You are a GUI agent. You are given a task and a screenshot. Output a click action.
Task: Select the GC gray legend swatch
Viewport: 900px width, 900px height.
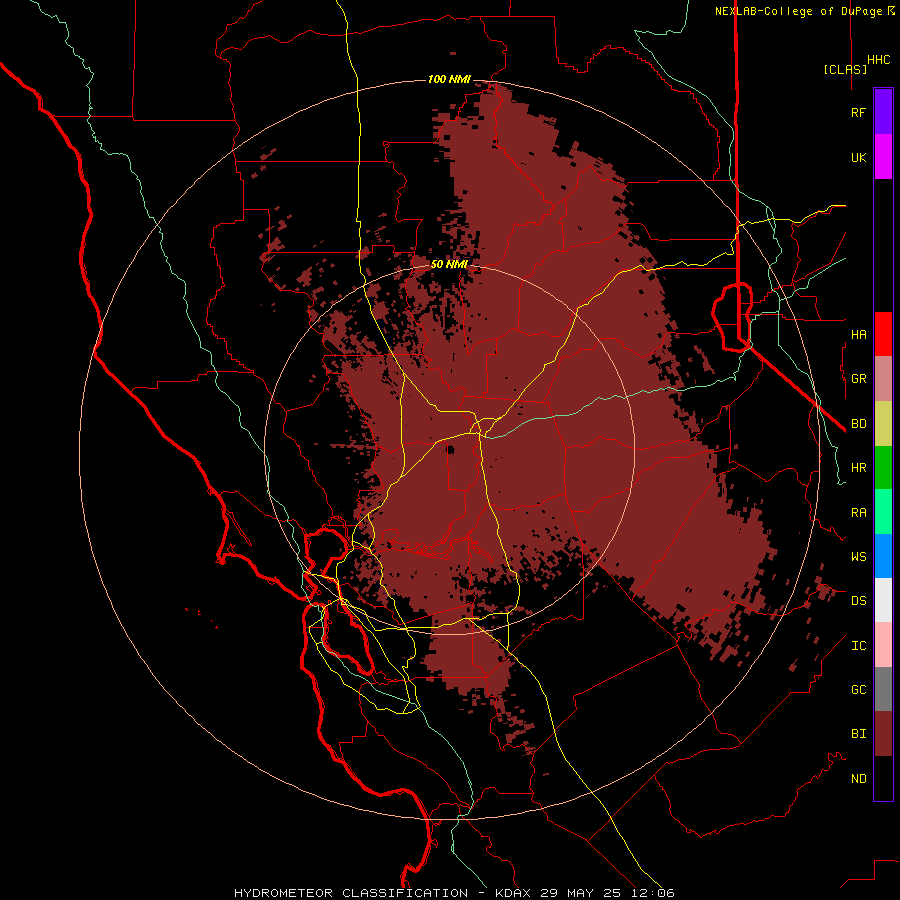coord(883,689)
